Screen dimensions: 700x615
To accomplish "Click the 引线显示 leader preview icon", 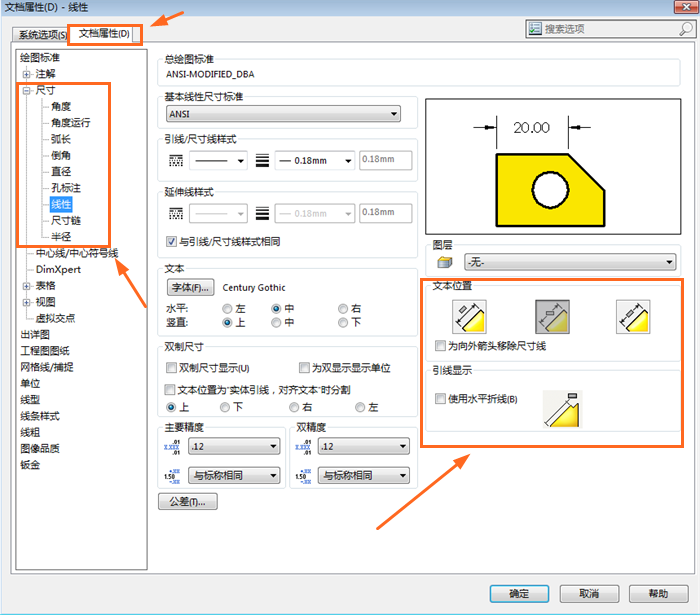I will (561, 408).
